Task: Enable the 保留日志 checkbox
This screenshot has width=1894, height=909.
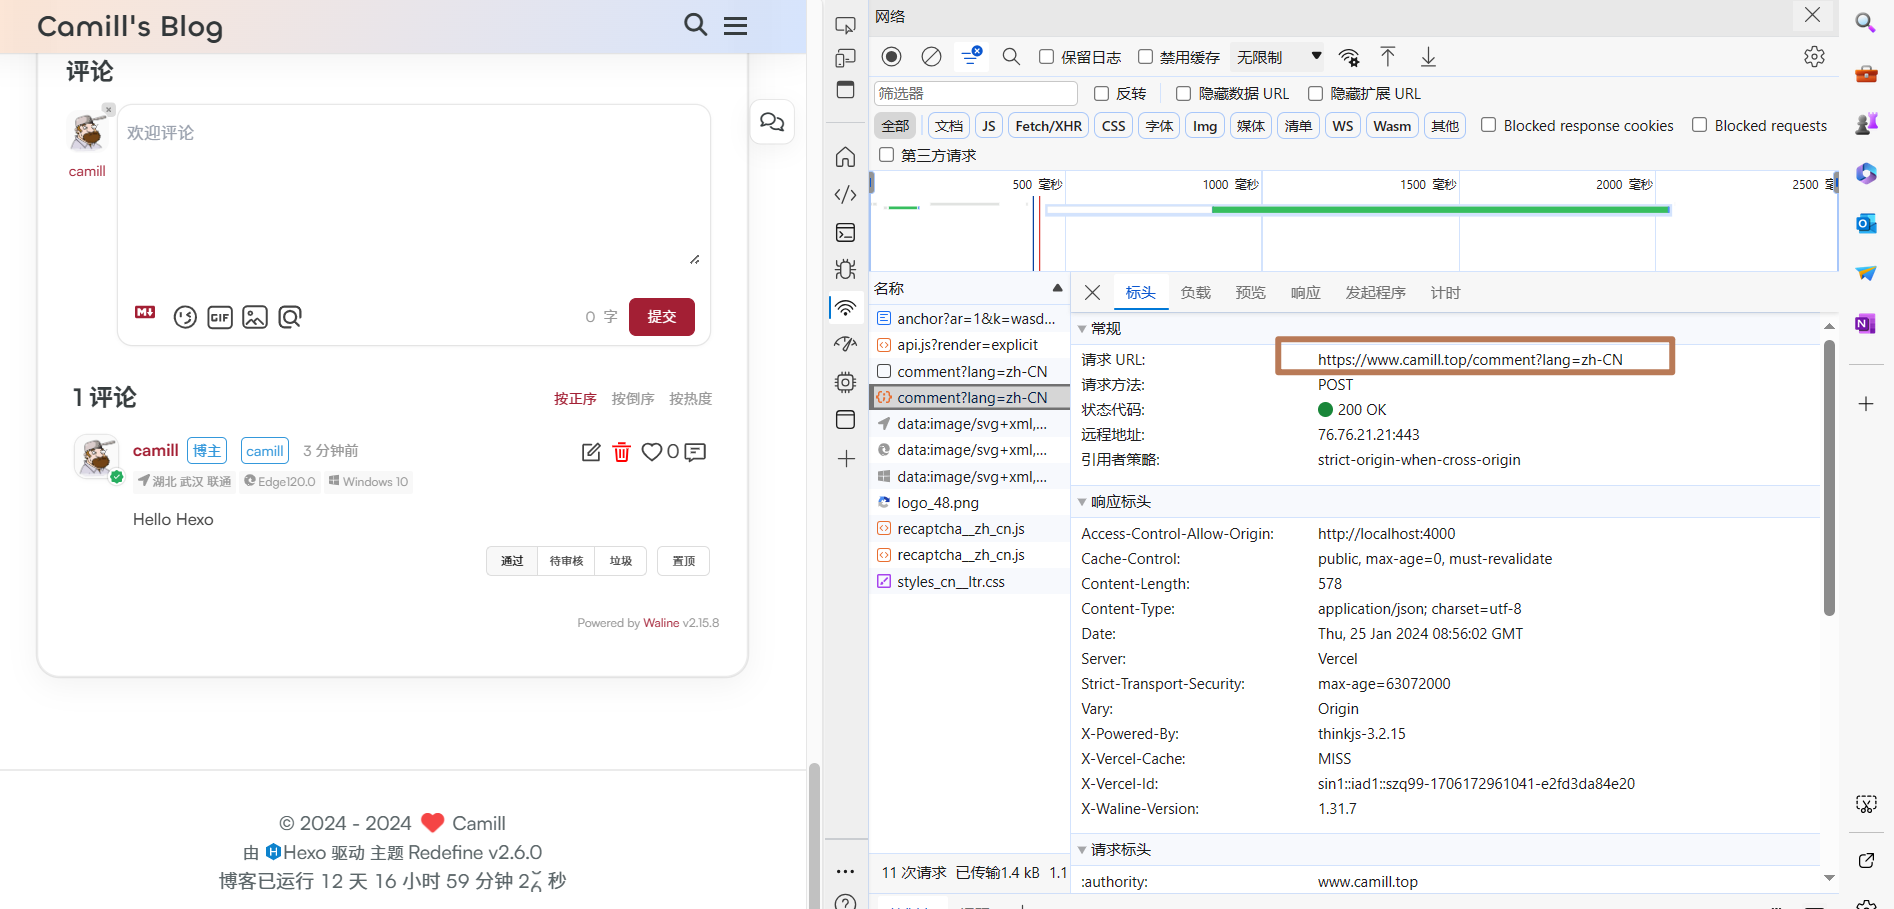Action: coord(1046,57)
